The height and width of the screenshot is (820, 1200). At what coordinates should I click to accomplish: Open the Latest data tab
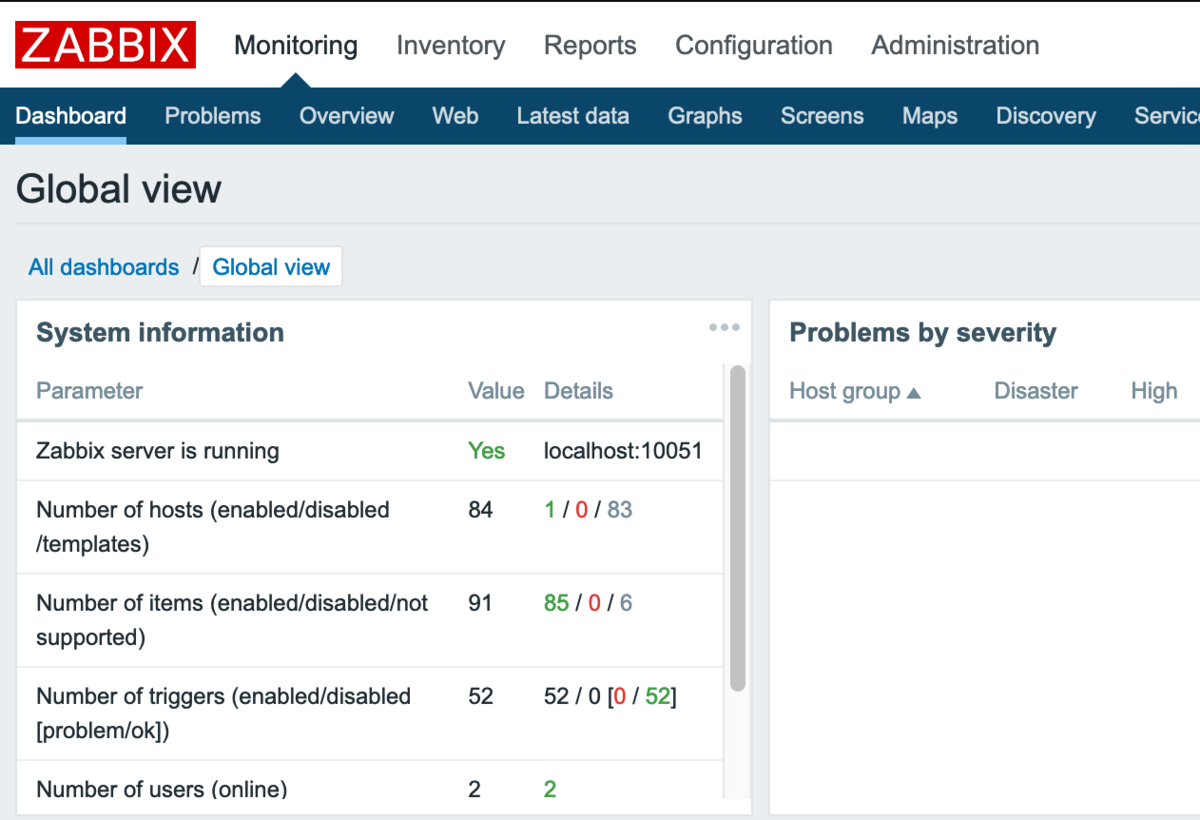[573, 116]
